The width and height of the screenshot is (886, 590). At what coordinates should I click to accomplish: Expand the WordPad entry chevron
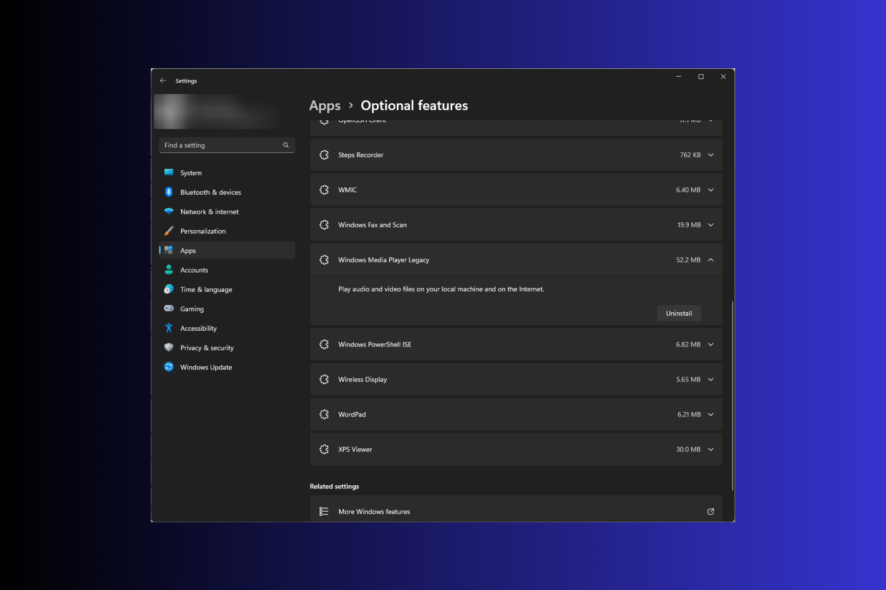[x=711, y=414]
